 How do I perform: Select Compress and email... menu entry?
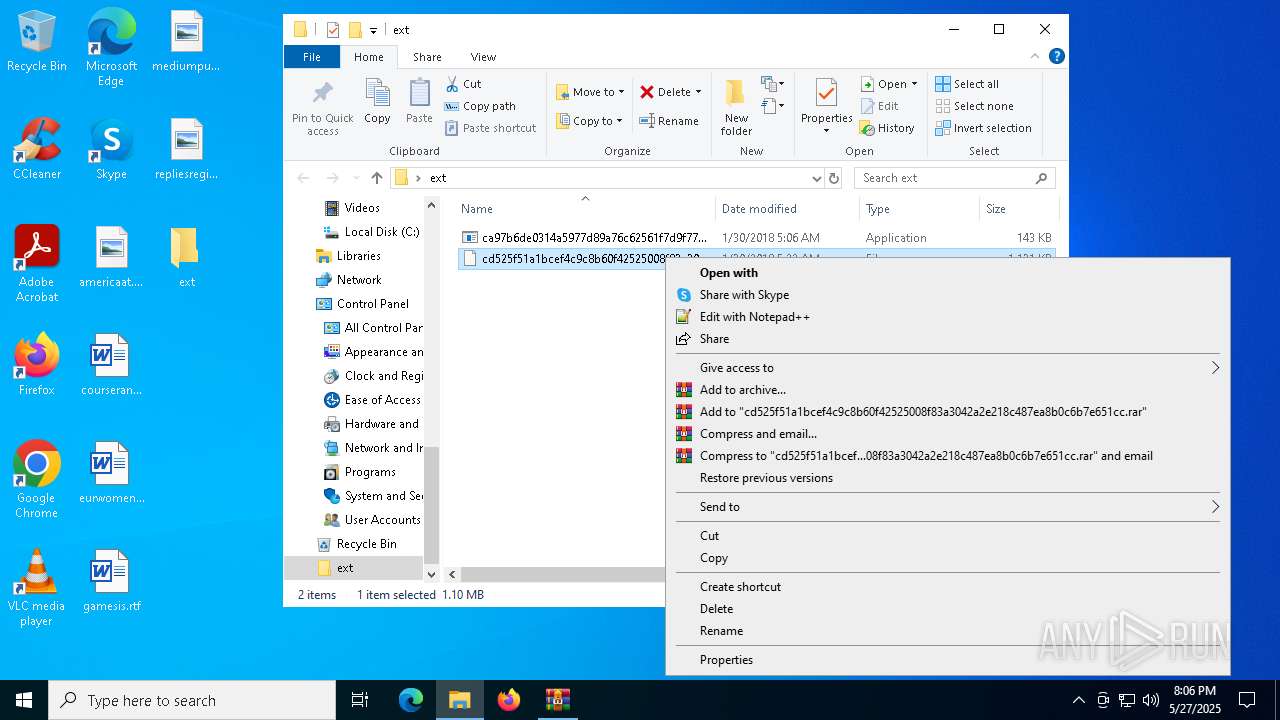(947, 434)
